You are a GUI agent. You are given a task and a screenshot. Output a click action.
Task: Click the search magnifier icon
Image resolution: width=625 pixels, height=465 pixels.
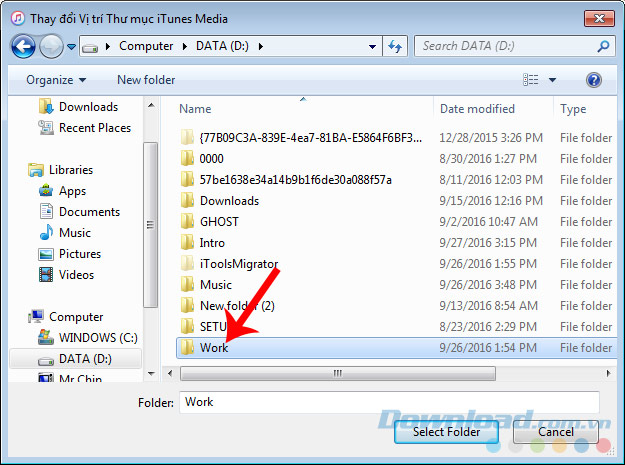pyautogui.click(x=603, y=47)
